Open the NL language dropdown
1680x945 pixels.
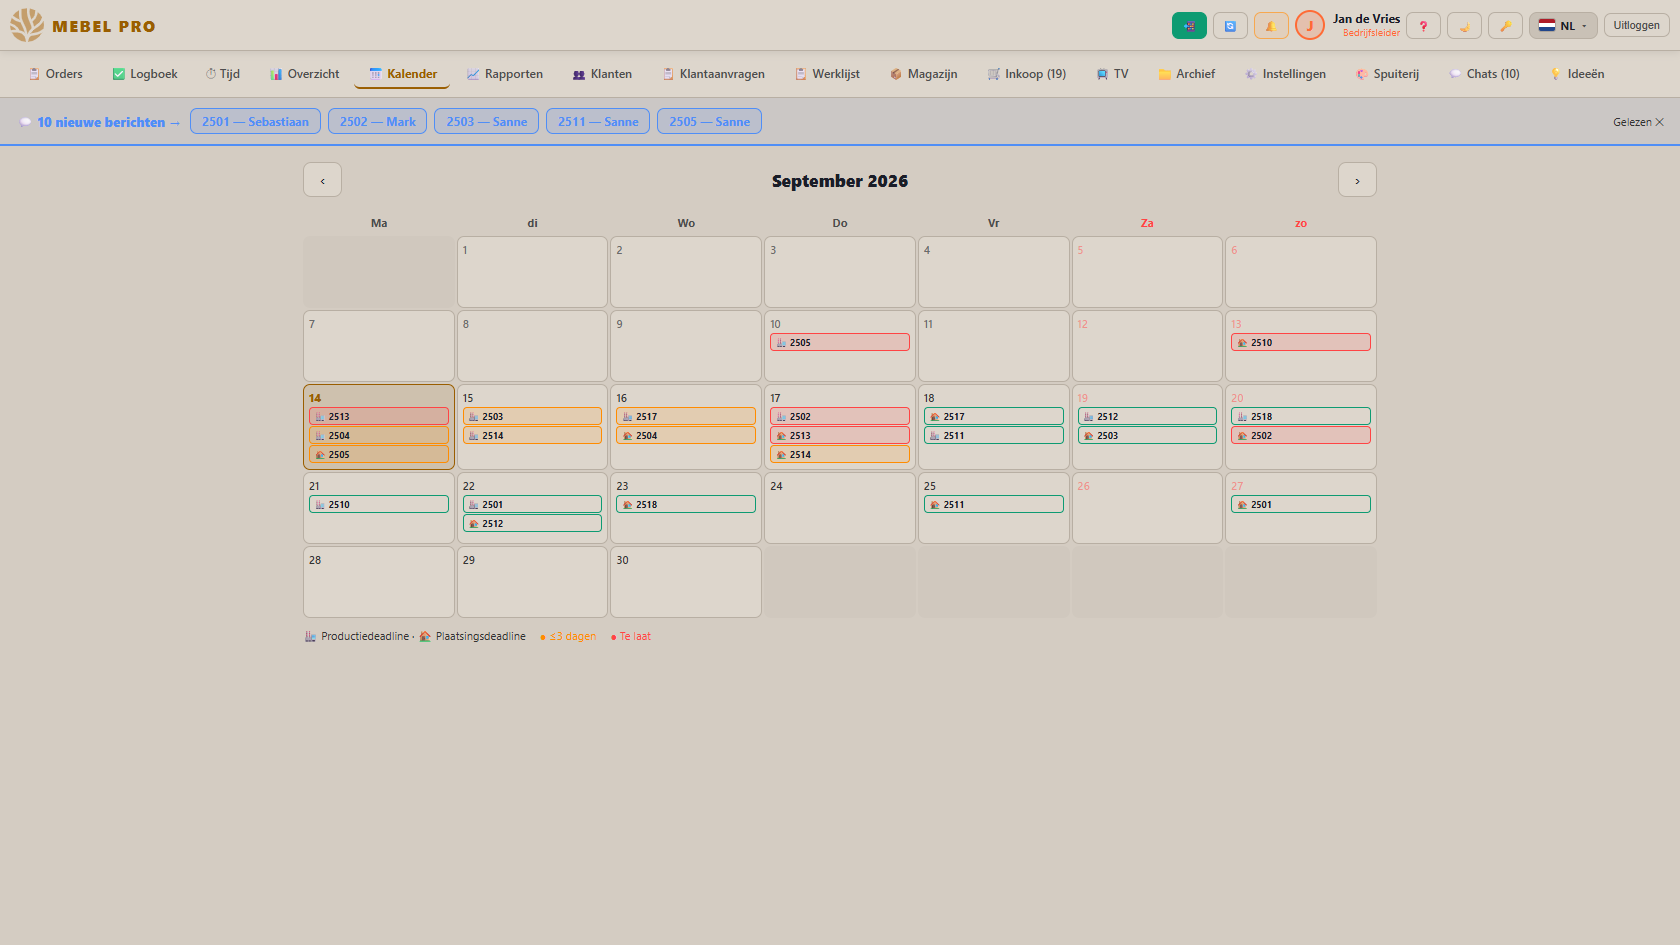point(1563,26)
